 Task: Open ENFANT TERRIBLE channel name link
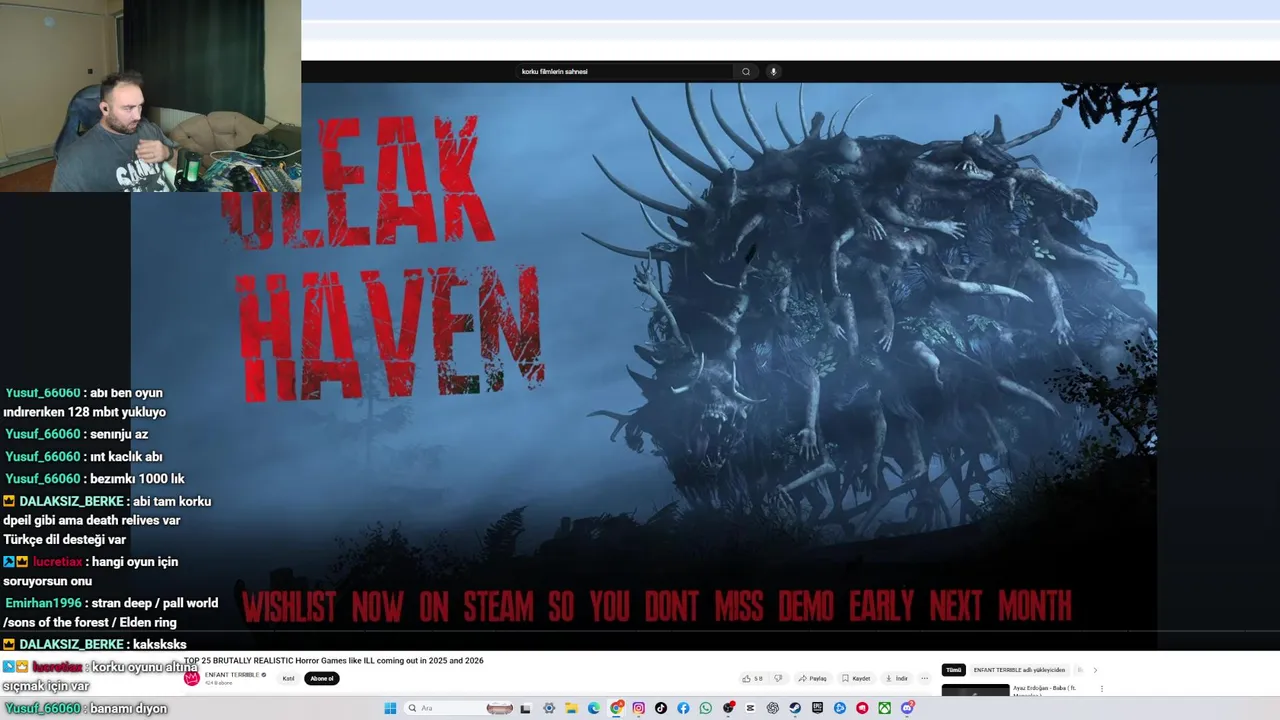[232, 675]
